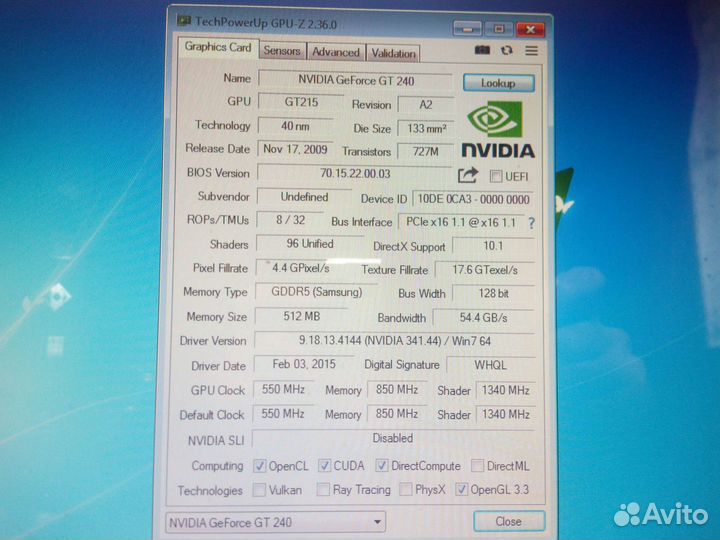Screen dimensions: 720x540
Task: Click the Driver Version text field
Action: click(395, 341)
